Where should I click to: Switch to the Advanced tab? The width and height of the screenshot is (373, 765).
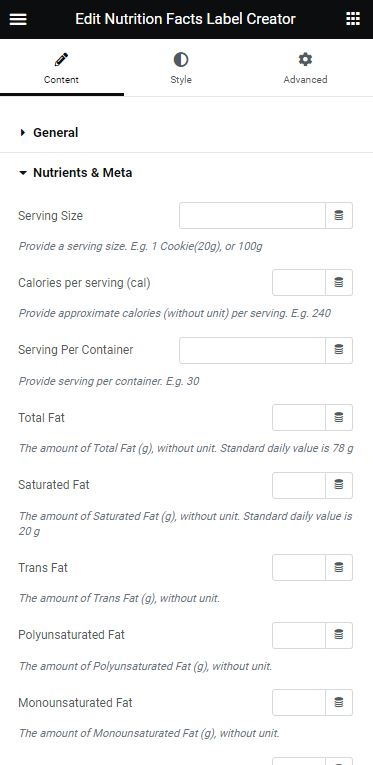click(x=305, y=68)
